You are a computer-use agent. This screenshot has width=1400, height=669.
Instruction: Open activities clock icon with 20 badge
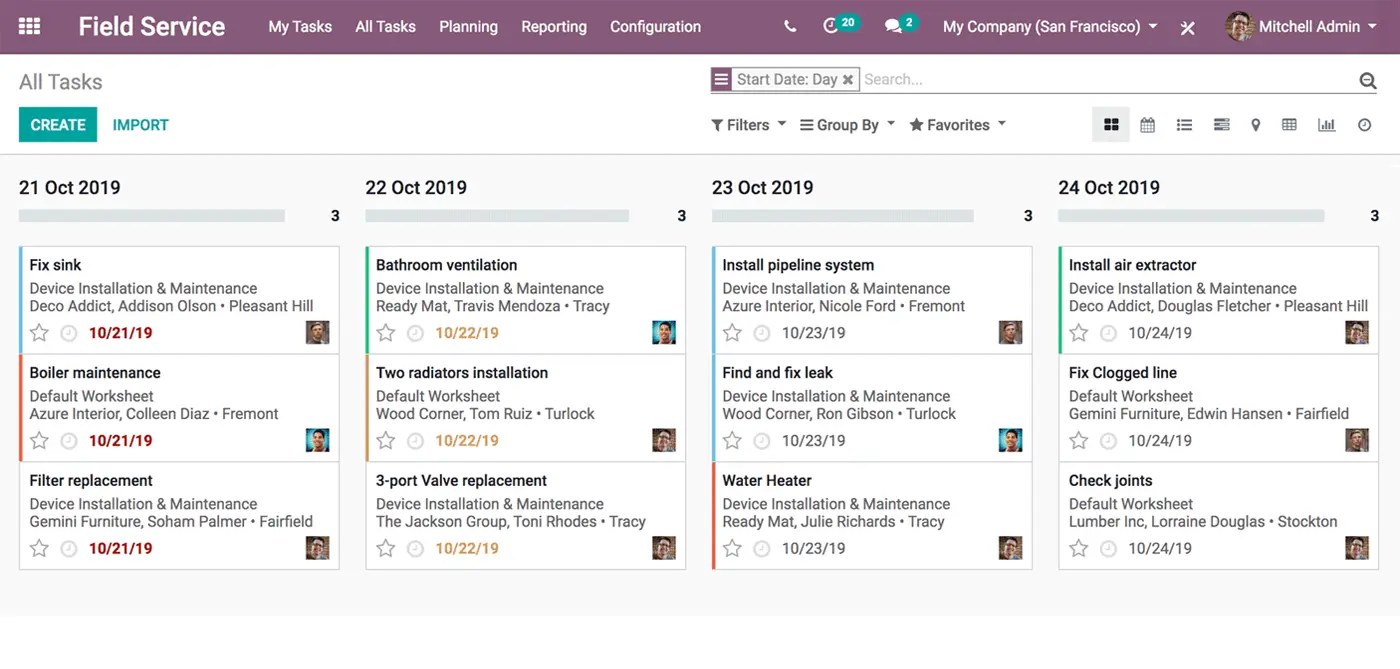click(831, 27)
